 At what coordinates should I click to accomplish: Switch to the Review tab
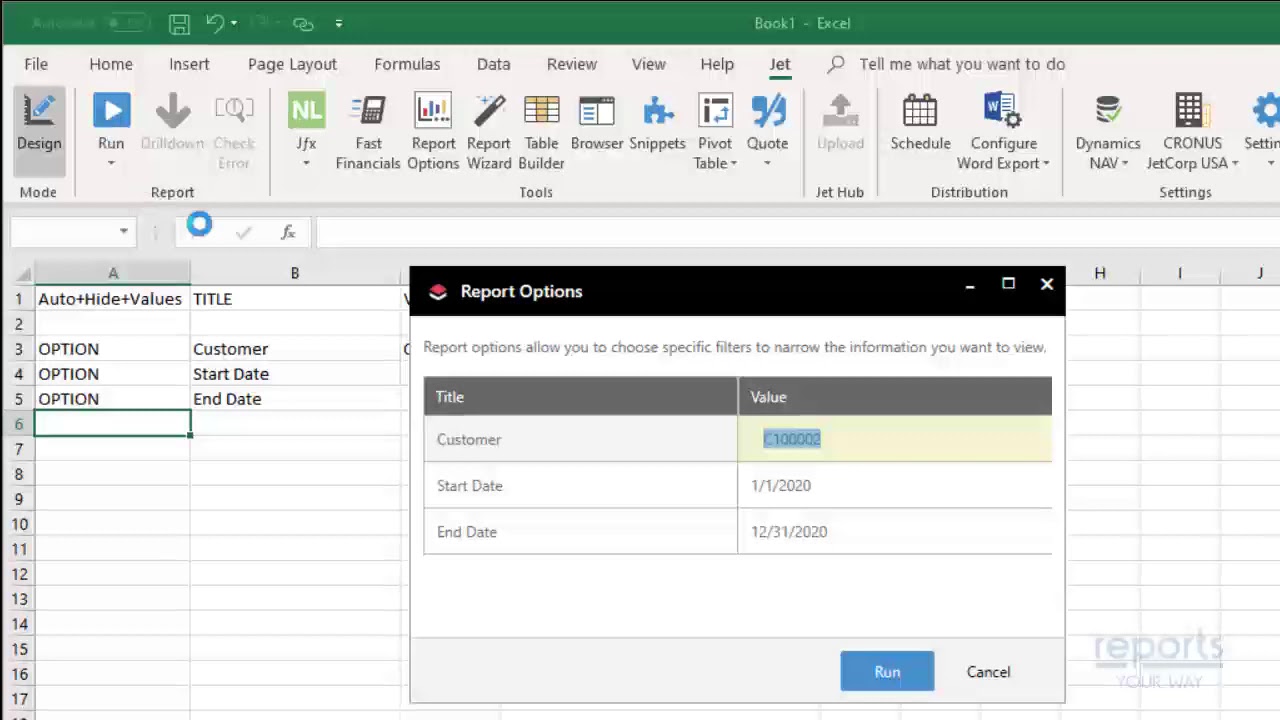pyautogui.click(x=572, y=64)
